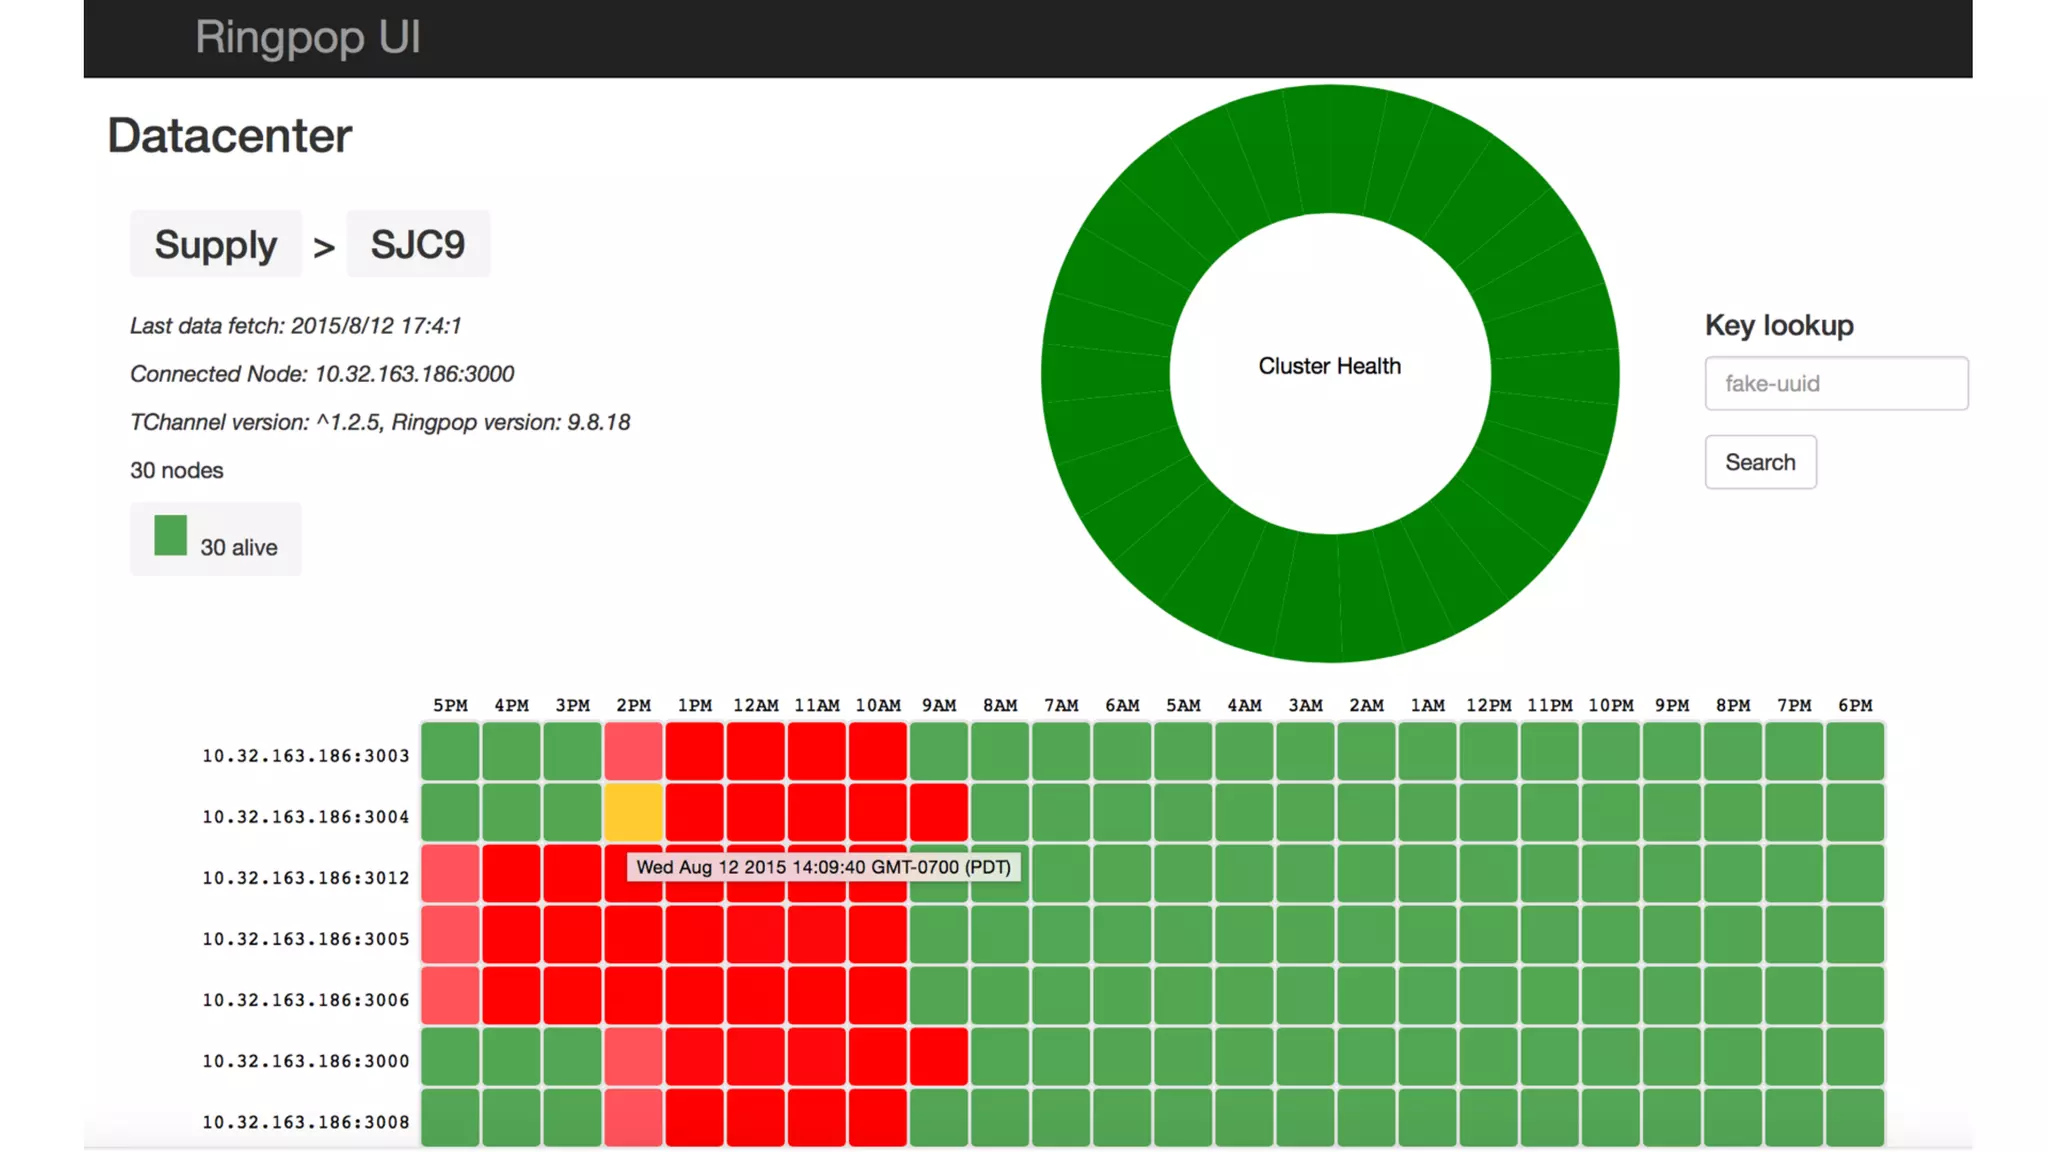Click the red 4PM cell for node 3005
Viewport: 2048px width, 1152px height.
[511, 934]
